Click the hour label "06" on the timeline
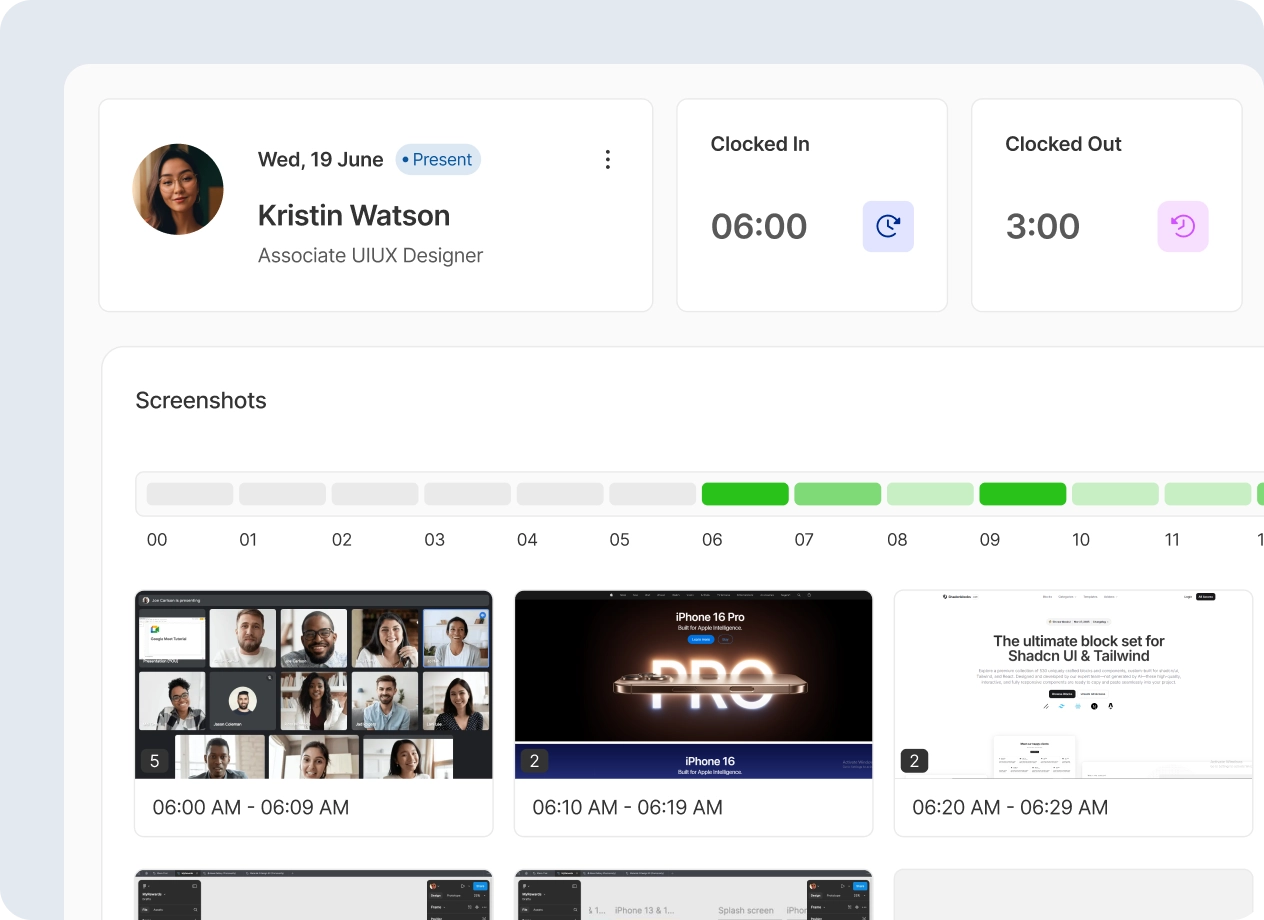 pos(712,539)
